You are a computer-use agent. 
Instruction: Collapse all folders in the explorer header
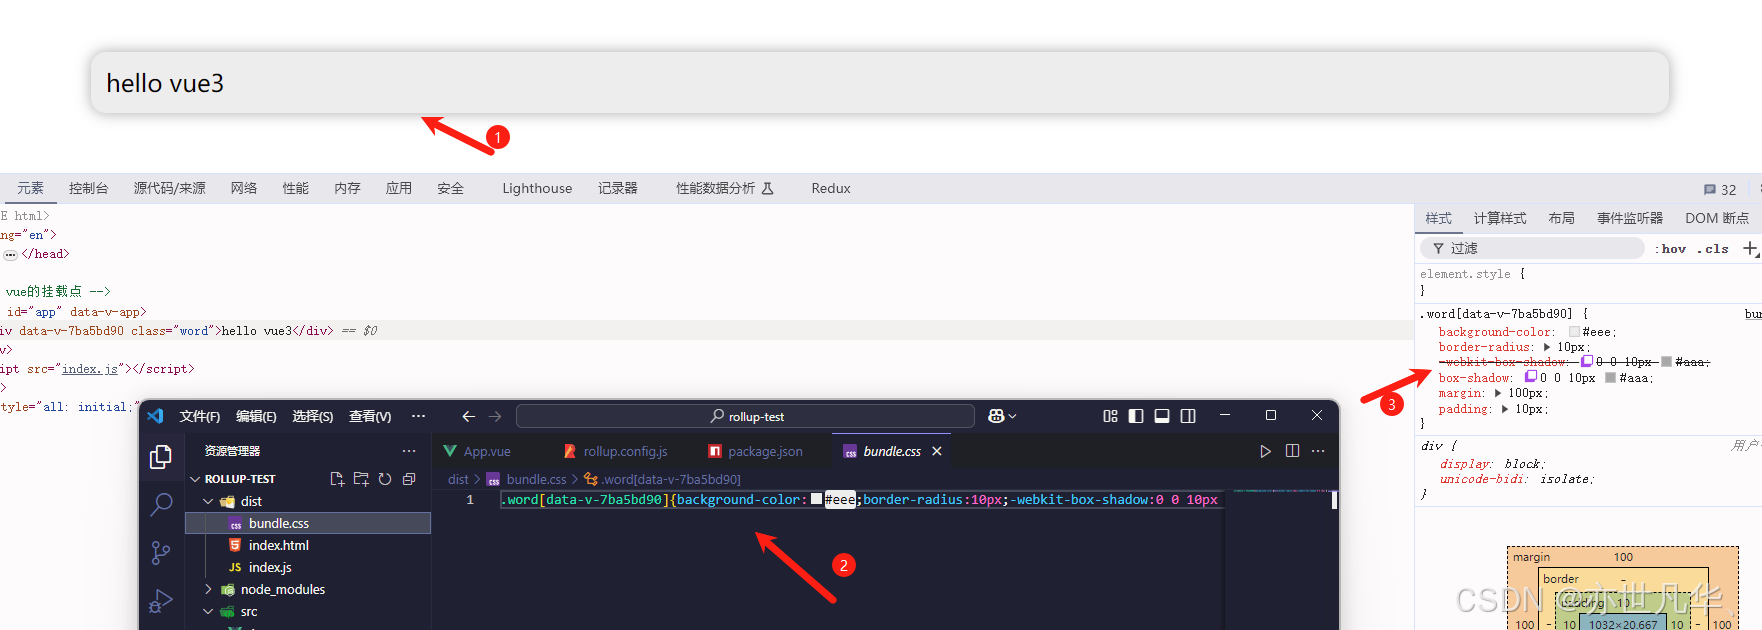[409, 479]
